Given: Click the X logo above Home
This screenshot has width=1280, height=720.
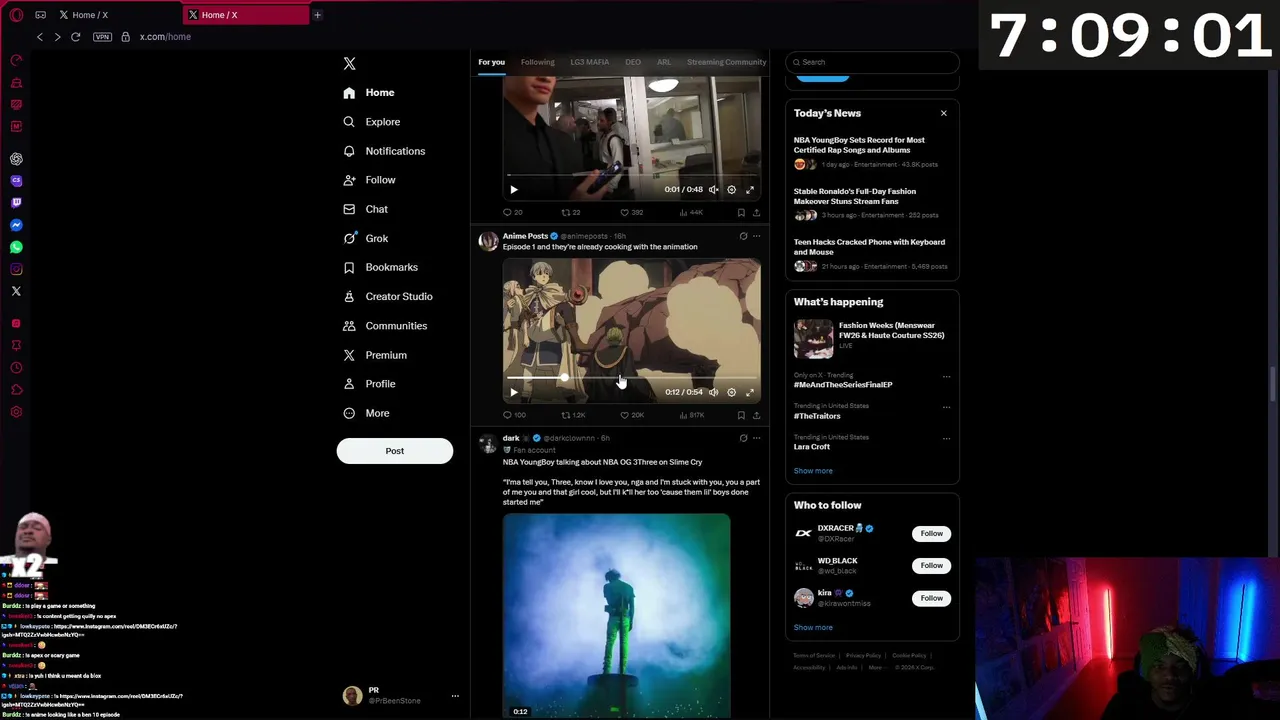Looking at the screenshot, I should point(349,63).
